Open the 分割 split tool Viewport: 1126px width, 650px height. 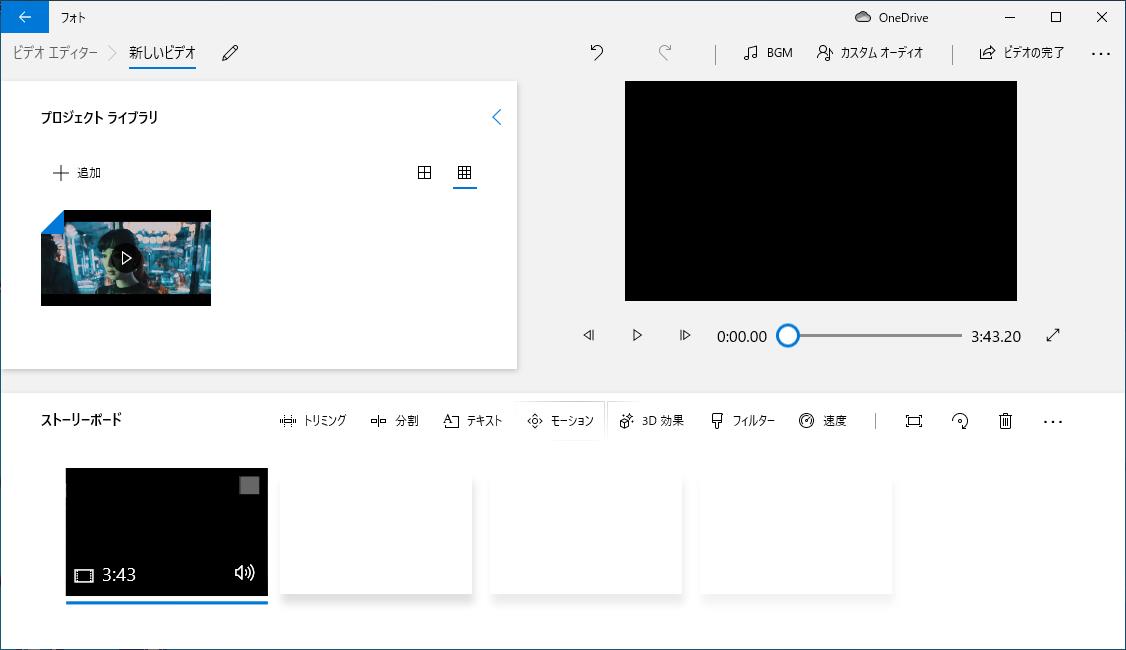coord(394,421)
